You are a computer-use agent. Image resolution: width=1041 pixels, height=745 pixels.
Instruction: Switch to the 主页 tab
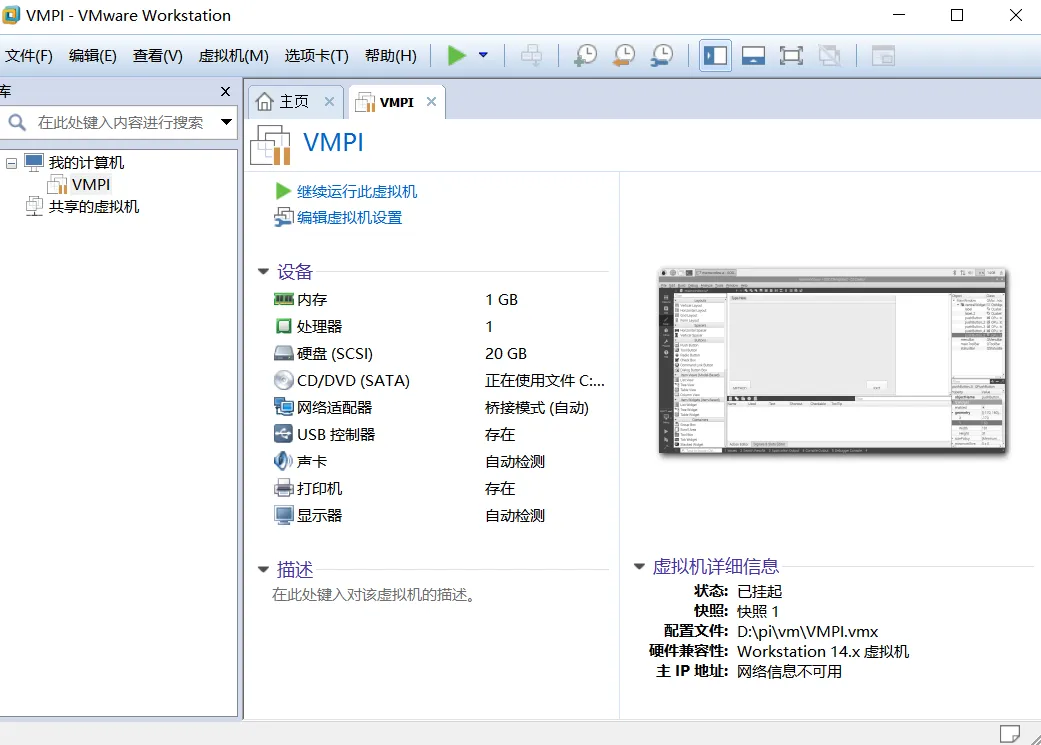[x=284, y=102]
